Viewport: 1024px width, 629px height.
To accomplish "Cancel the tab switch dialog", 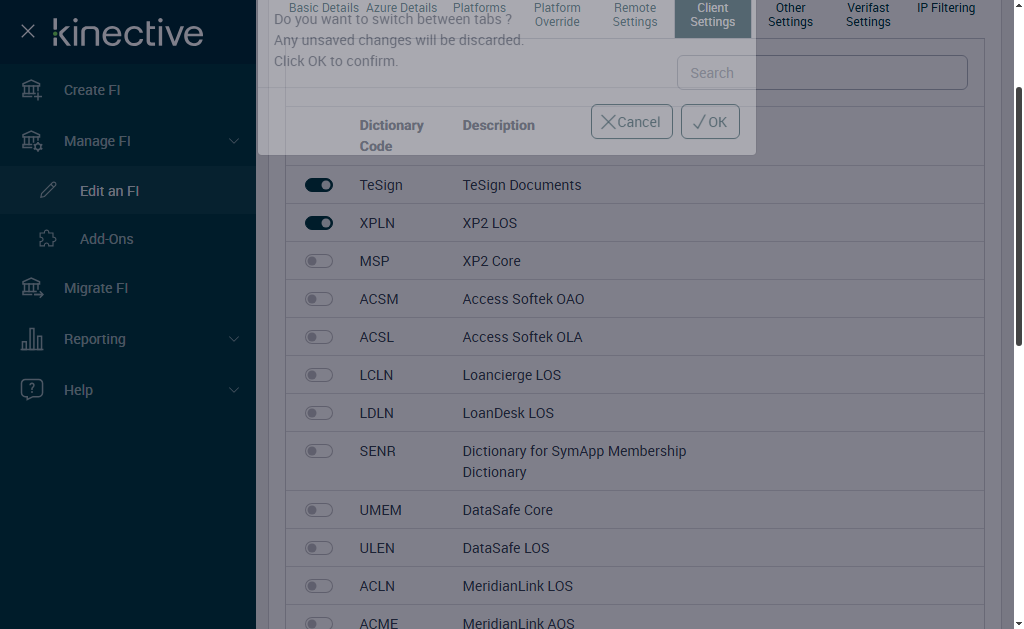I will point(632,121).
